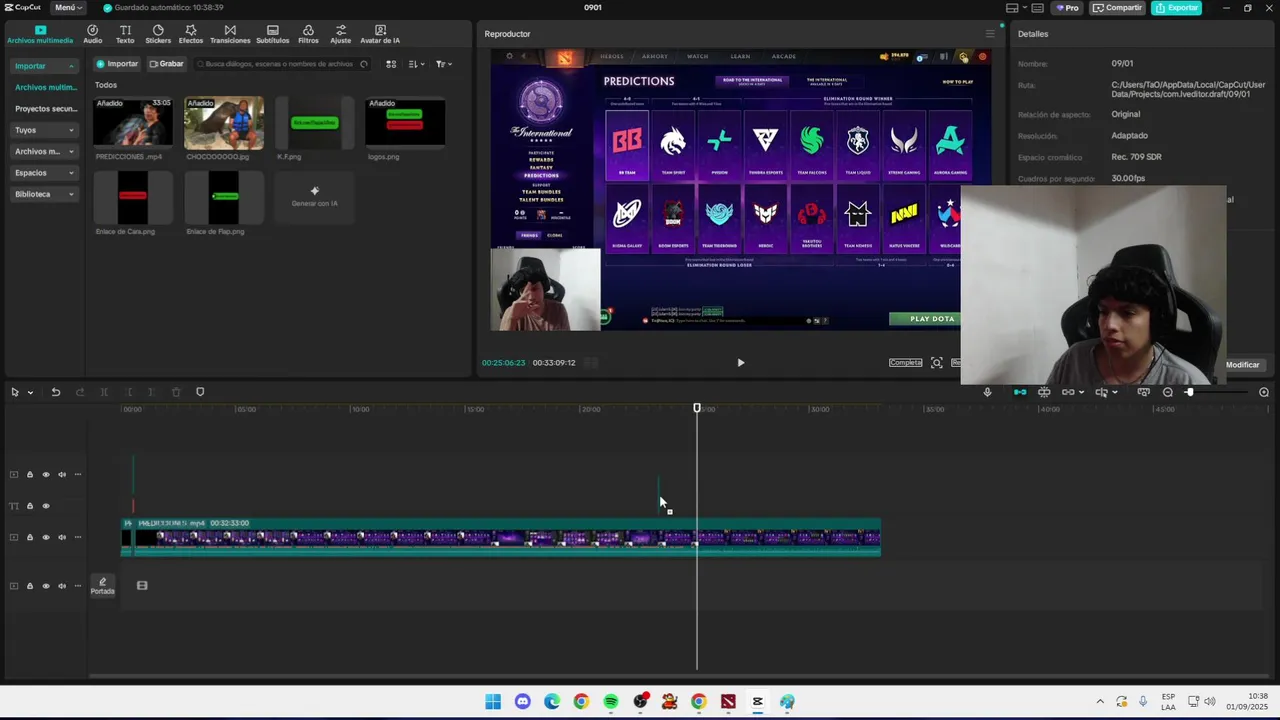Screen dimensions: 1280x720
Task: Open the selection tool dropdown arrow
Action: (30, 393)
